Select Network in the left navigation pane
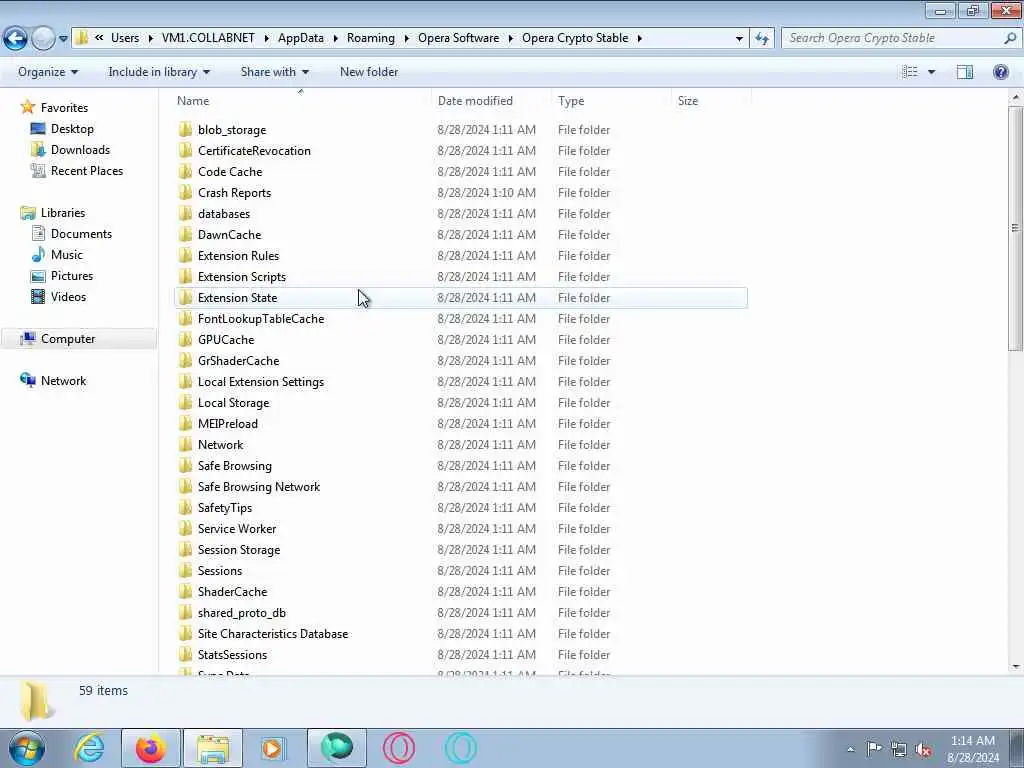Viewport: 1024px width, 768px height. click(x=63, y=381)
